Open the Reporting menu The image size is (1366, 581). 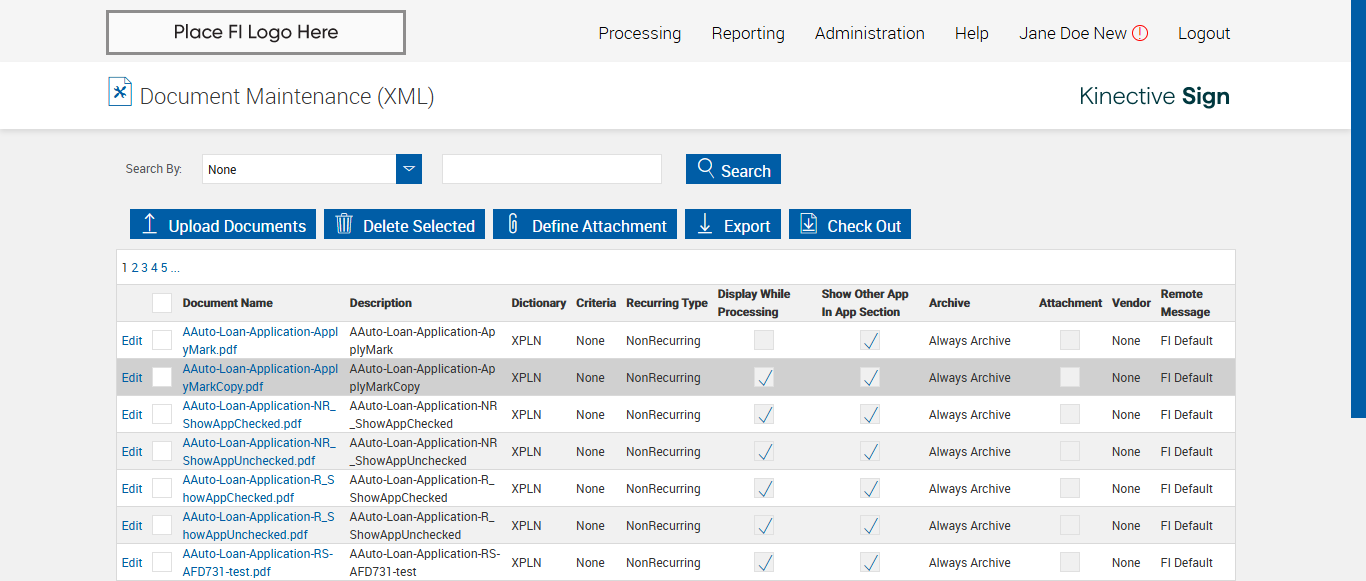click(x=747, y=33)
